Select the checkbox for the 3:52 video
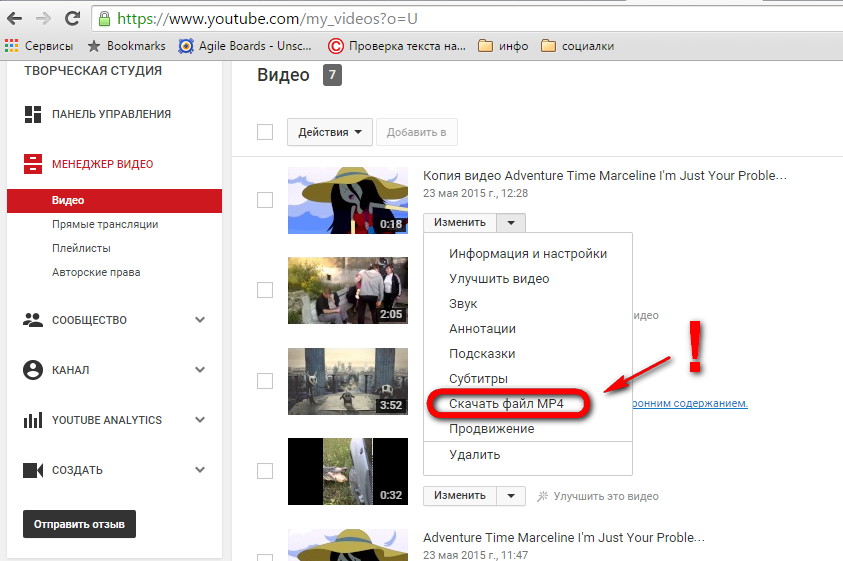This screenshot has height=561, width=843. 265,381
